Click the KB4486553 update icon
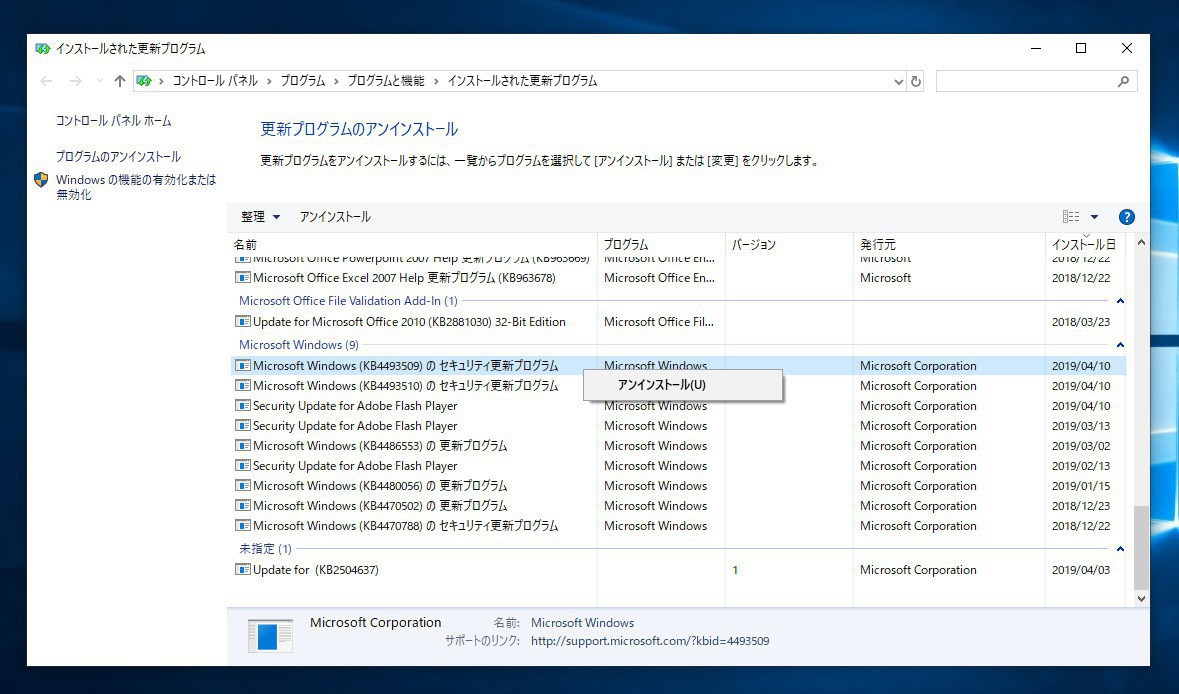The width and height of the screenshot is (1179, 694). point(243,446)
